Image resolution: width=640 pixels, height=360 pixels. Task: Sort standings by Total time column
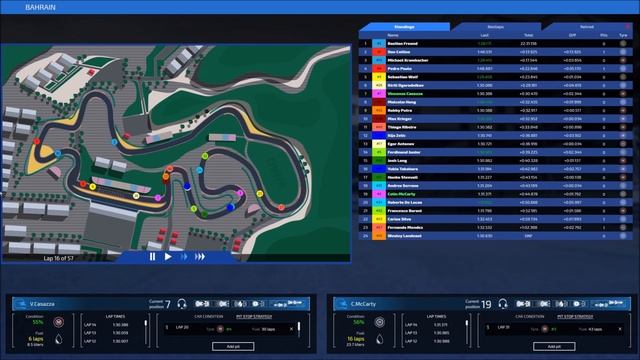529,36
